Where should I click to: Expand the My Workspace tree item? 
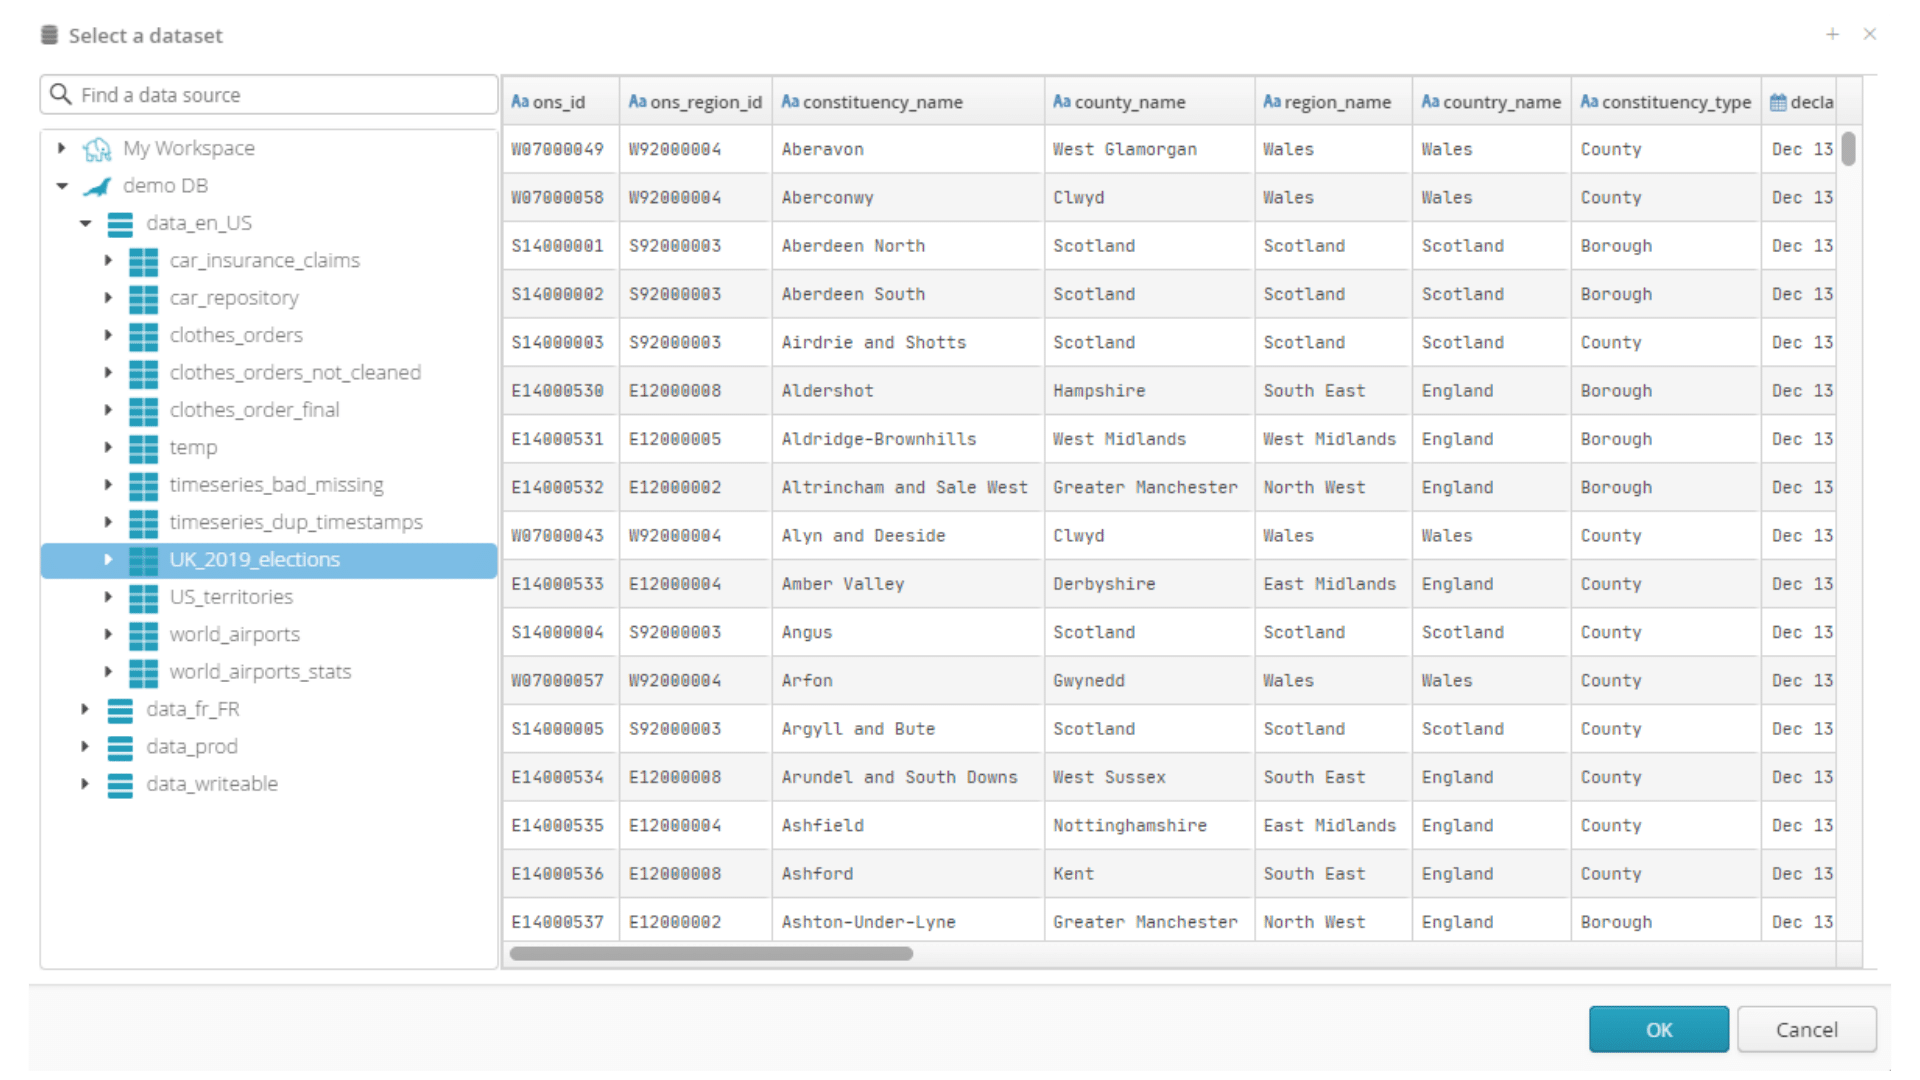coord(62,146)
